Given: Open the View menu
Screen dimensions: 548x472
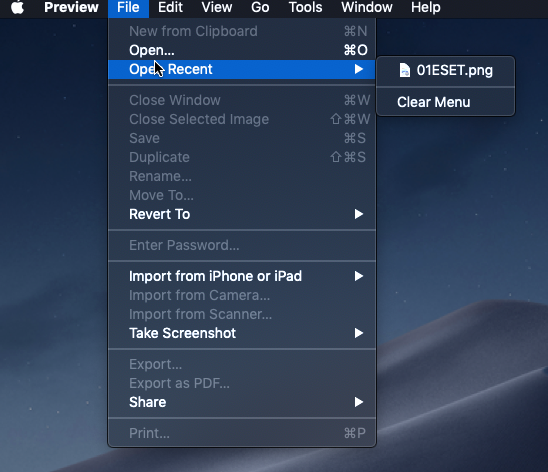Looking at the screenshot, I should tap(217, 7).
